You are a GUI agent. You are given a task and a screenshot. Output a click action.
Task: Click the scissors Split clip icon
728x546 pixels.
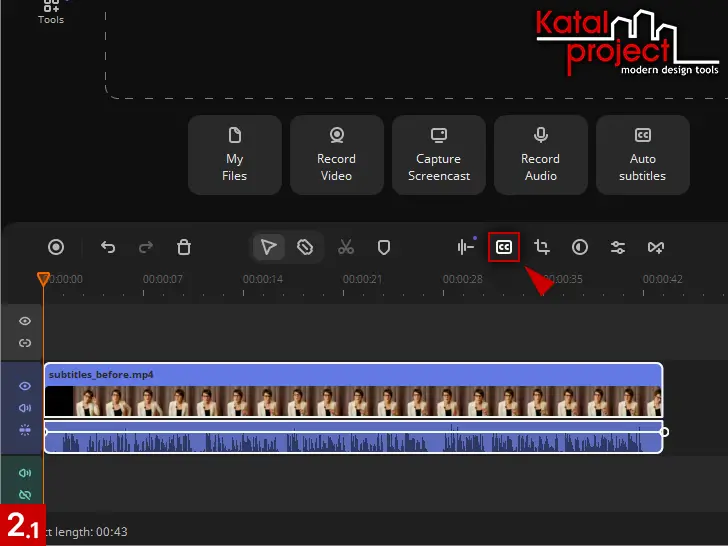pyautogui.click(x=346, y=247)
